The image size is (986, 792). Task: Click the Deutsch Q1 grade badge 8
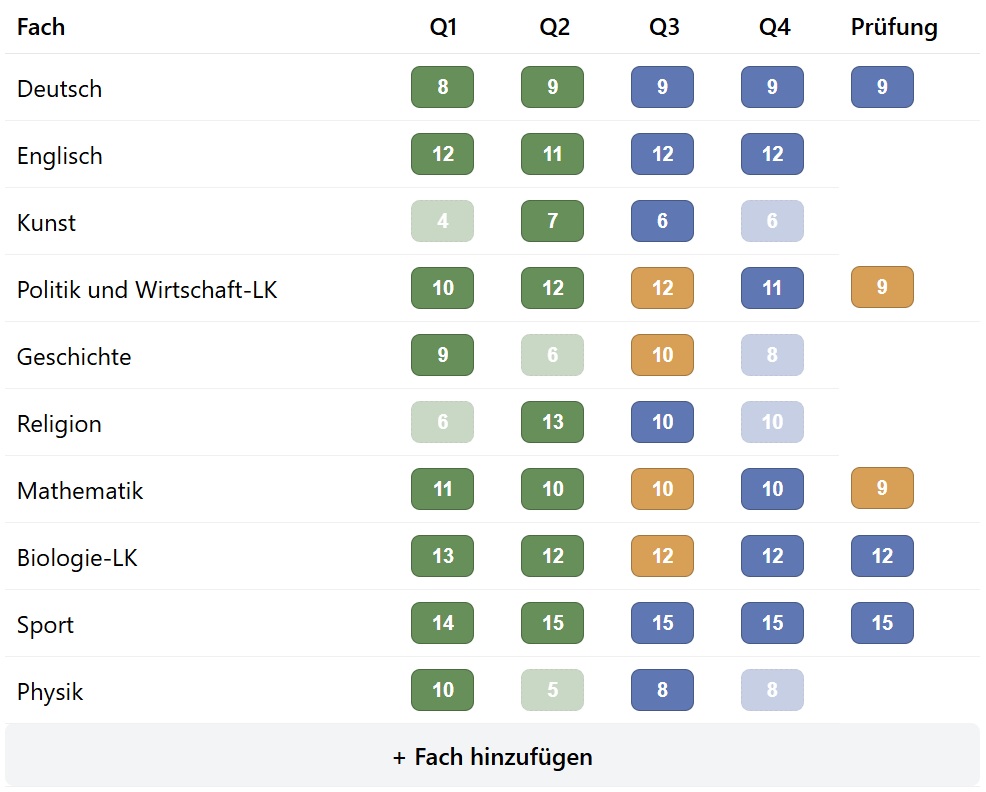[x=442, y=87]
